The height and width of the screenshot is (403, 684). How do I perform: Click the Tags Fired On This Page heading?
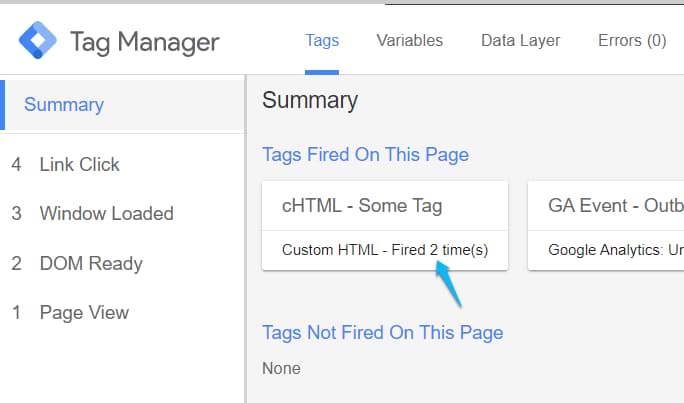coord(365,155)
